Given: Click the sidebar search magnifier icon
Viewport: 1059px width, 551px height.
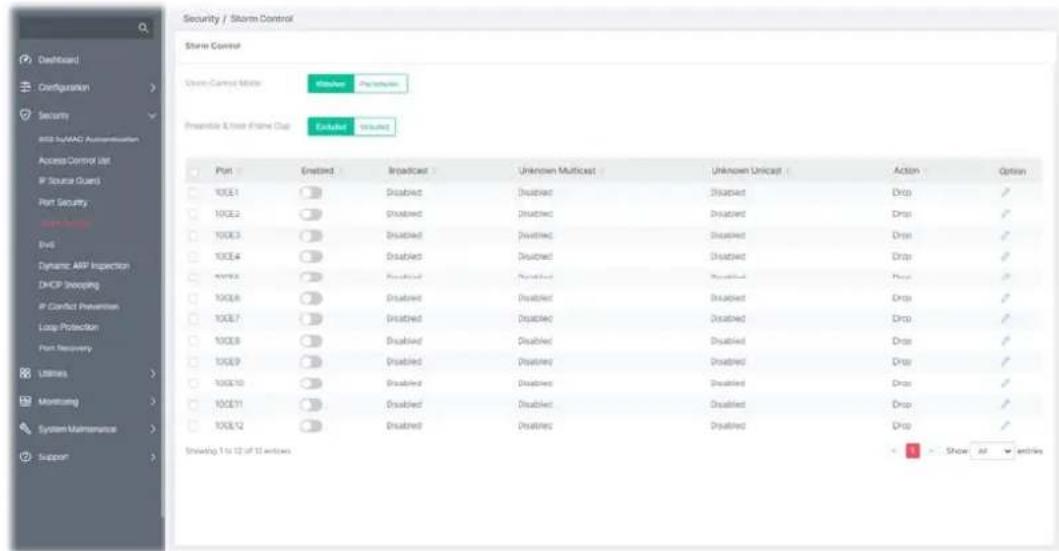Looking at the screenshot, I should [143, 28].
